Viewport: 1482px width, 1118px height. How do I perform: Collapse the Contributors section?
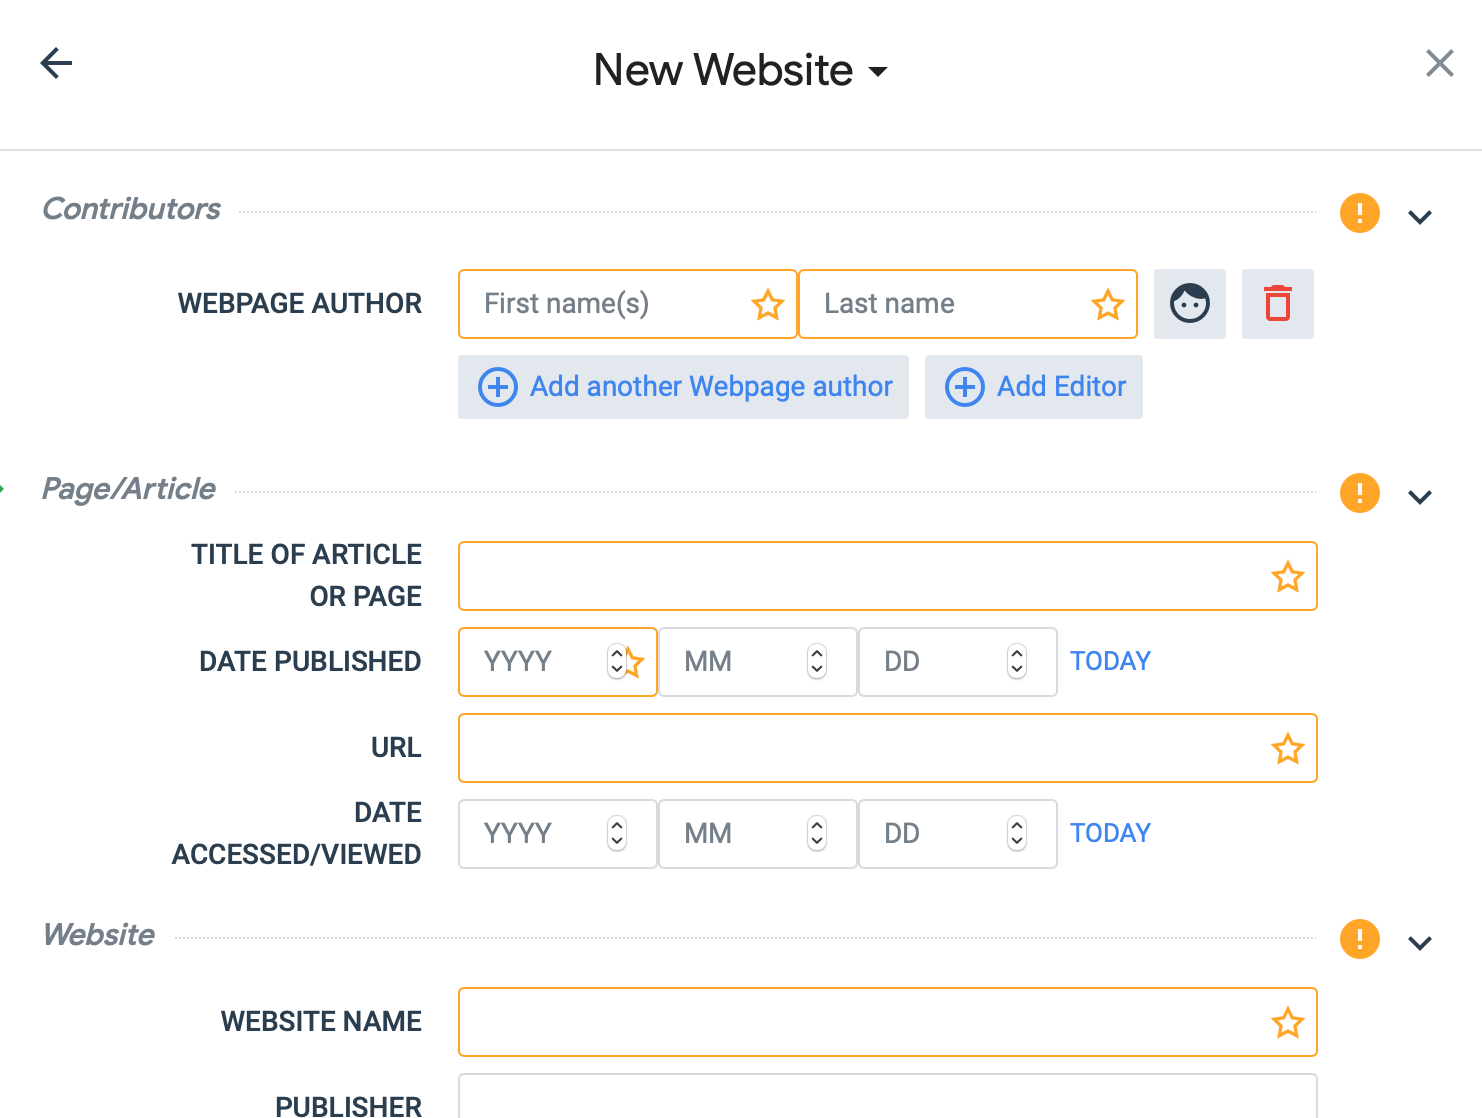coord(1420,217)
